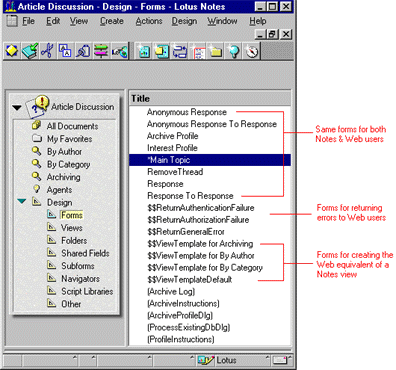396x370 pixels.
Task: Select Other under Design
Action: 71,304
